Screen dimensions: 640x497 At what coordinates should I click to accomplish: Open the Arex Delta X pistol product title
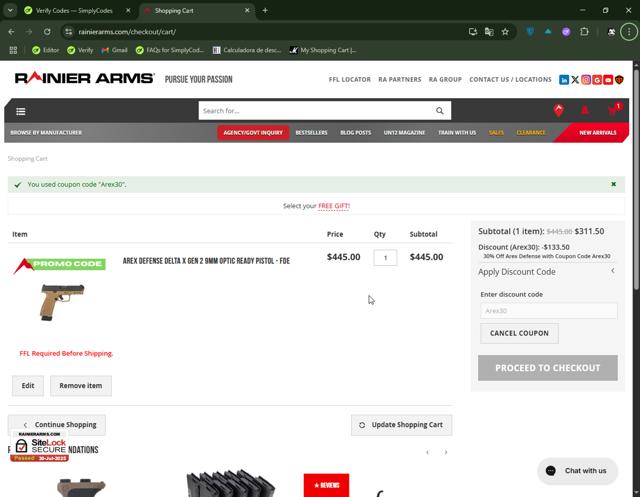[x=206, y=261]
